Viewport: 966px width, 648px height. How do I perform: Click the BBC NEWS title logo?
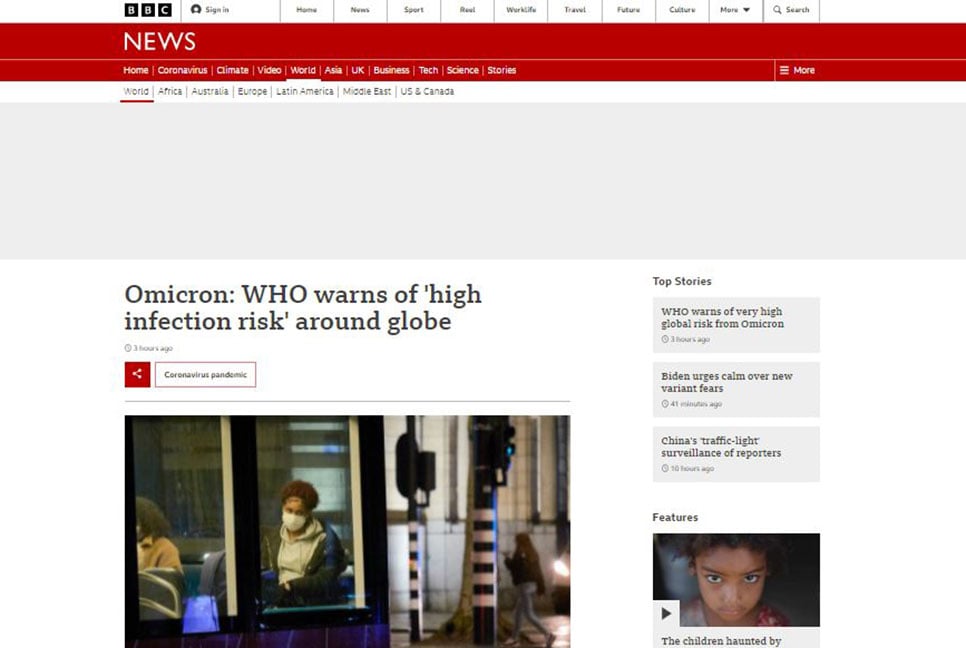click(159, 41)
